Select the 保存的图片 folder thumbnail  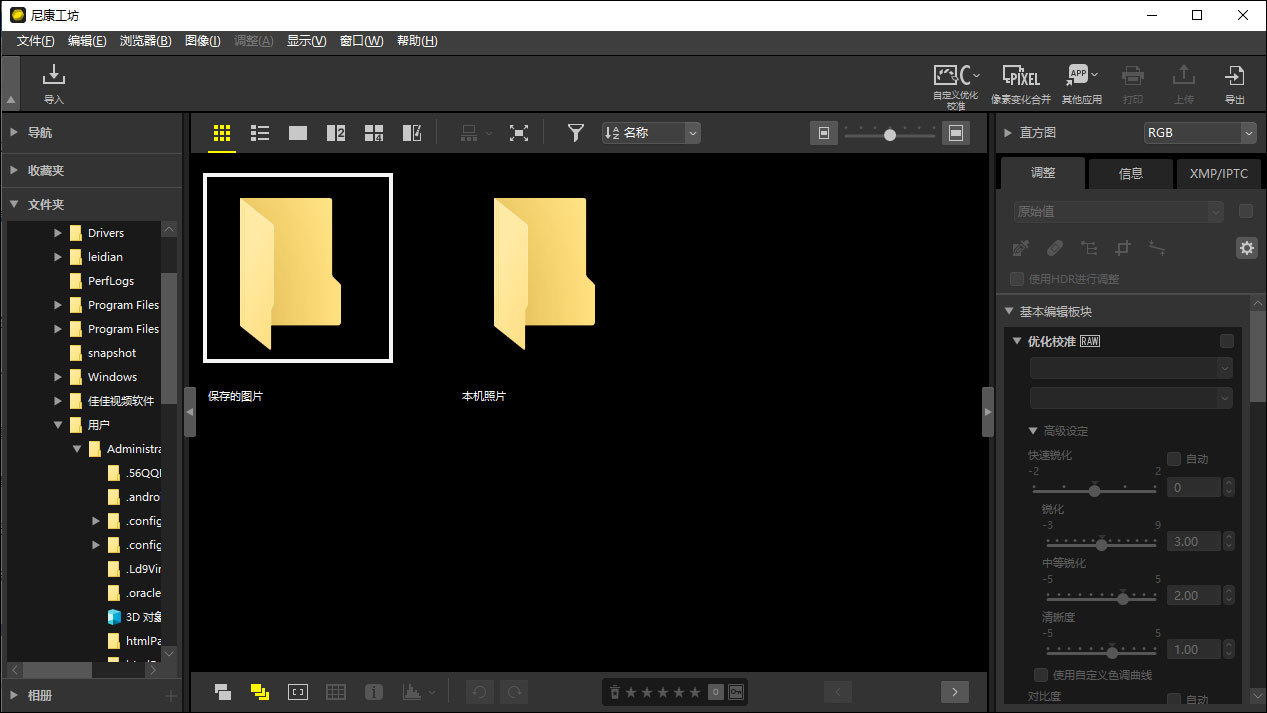pyautogui.click(x=298, y=268)
